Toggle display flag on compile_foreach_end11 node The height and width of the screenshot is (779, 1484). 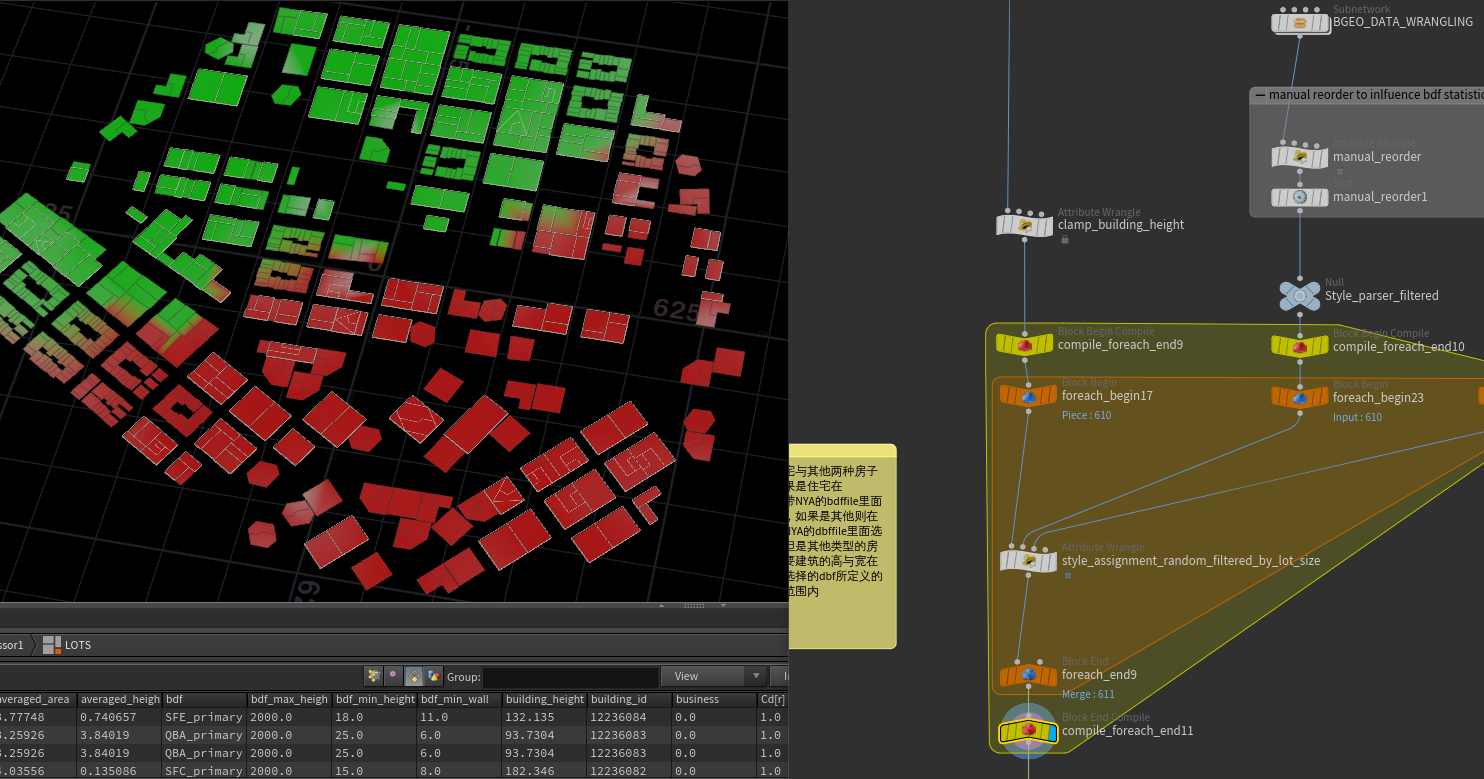point(1051,733)
